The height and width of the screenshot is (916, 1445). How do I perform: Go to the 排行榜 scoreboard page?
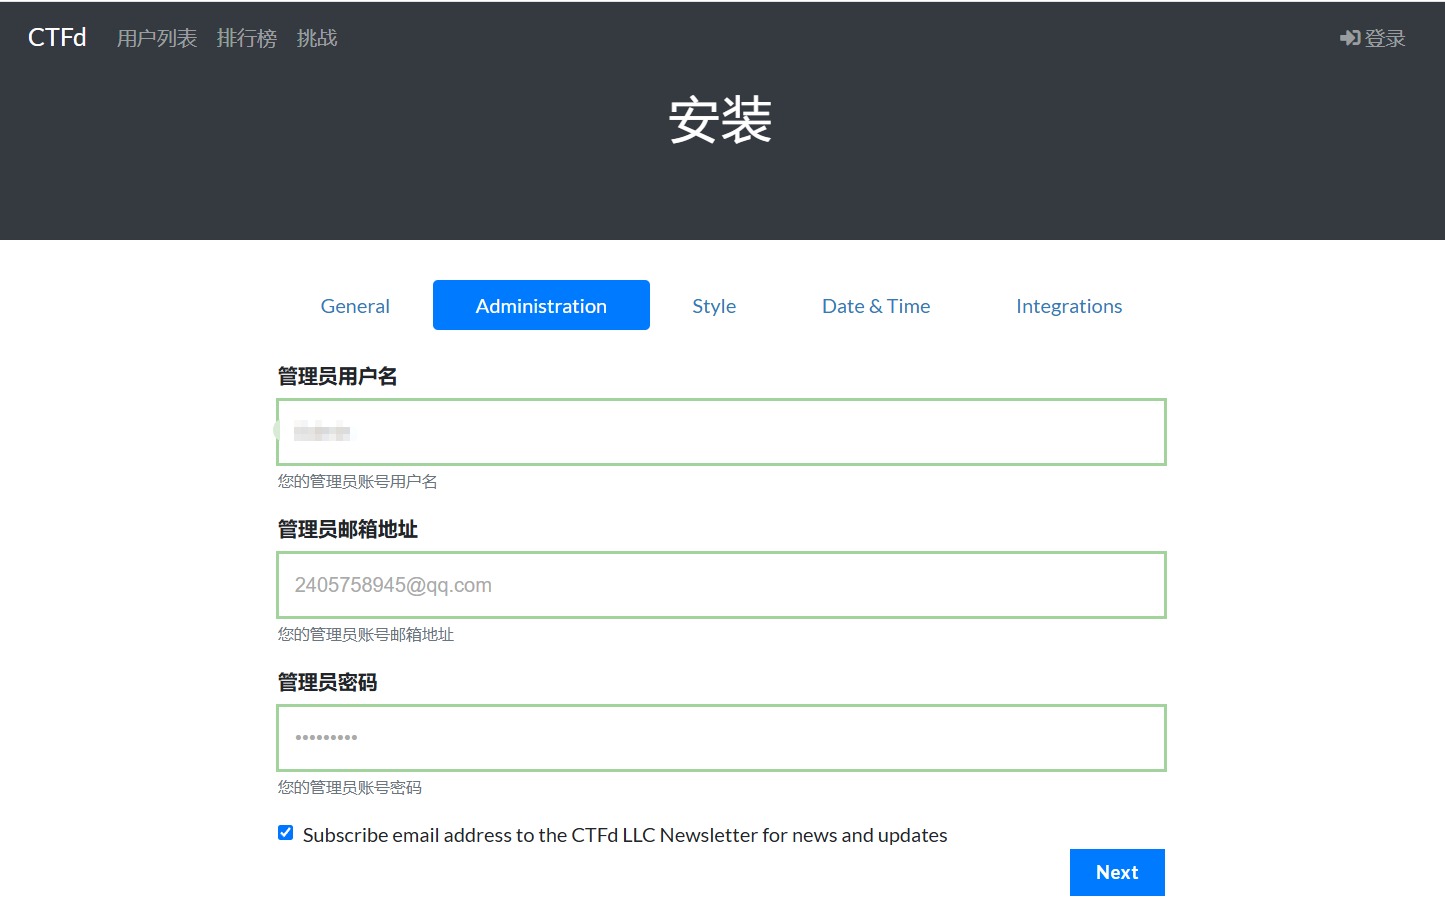tap(247, 38)
